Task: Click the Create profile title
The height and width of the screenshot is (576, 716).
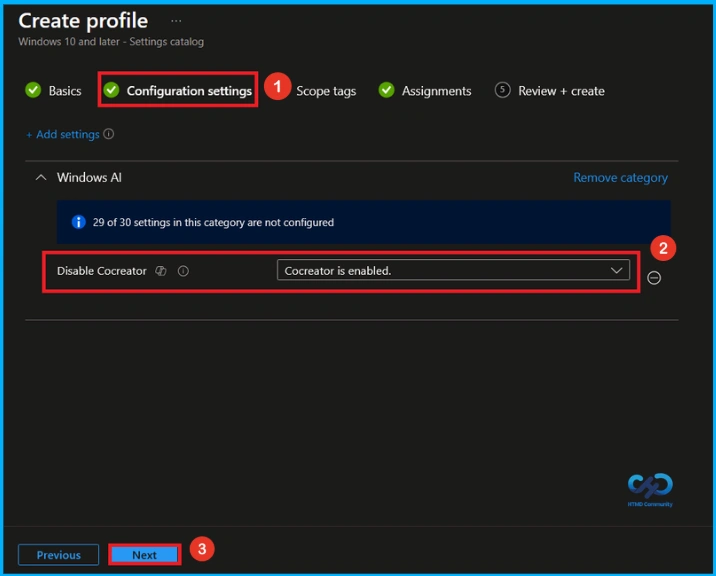Action: coord(83,21)
